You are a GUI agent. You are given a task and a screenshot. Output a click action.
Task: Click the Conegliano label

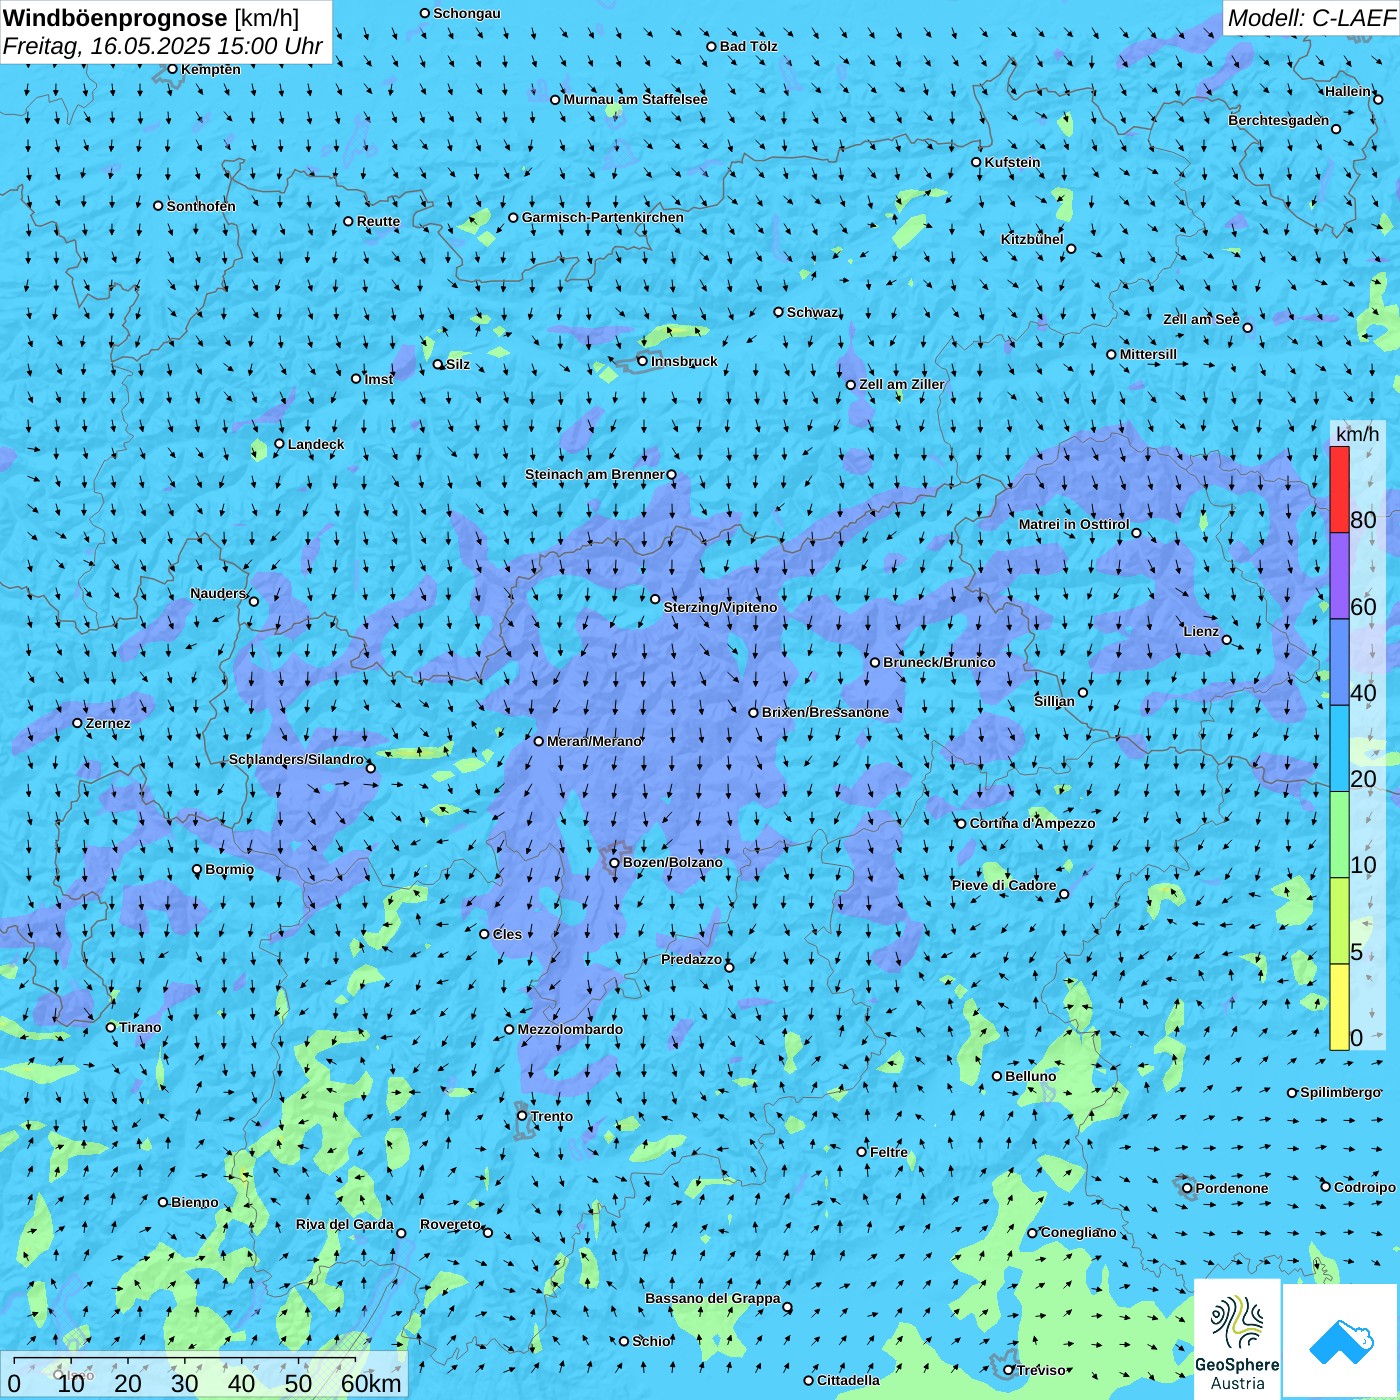[x=1079, y=1232]
